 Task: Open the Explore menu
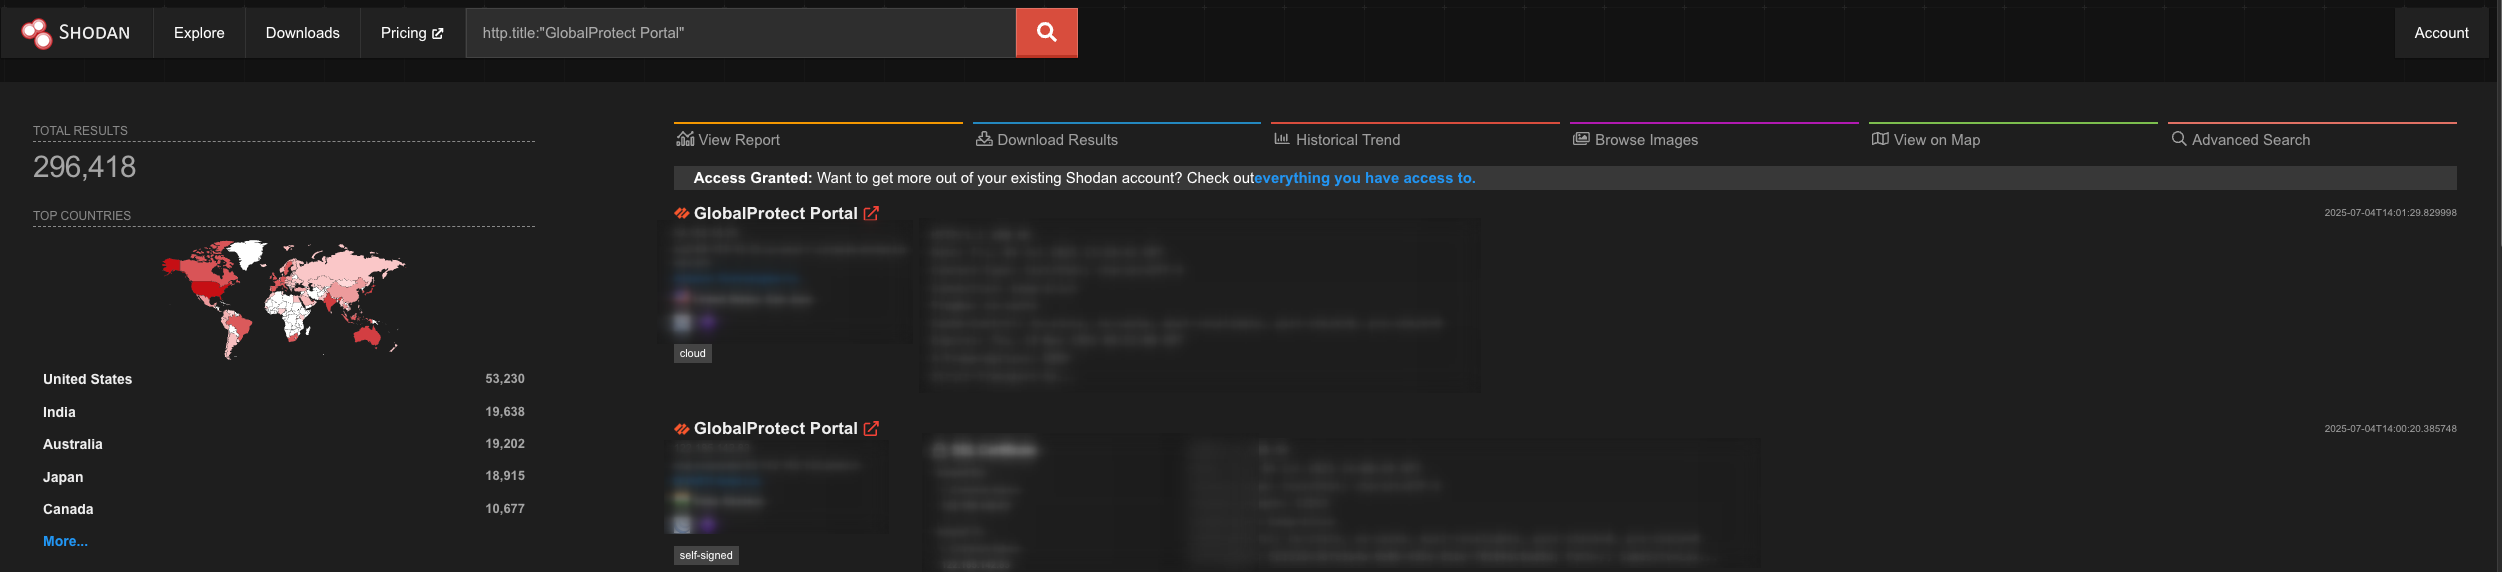tap(199, 33)
